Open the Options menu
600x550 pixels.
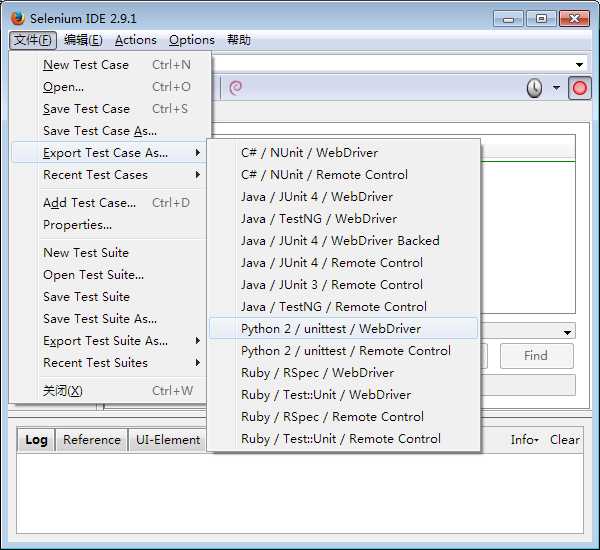(x=192, y=40)
